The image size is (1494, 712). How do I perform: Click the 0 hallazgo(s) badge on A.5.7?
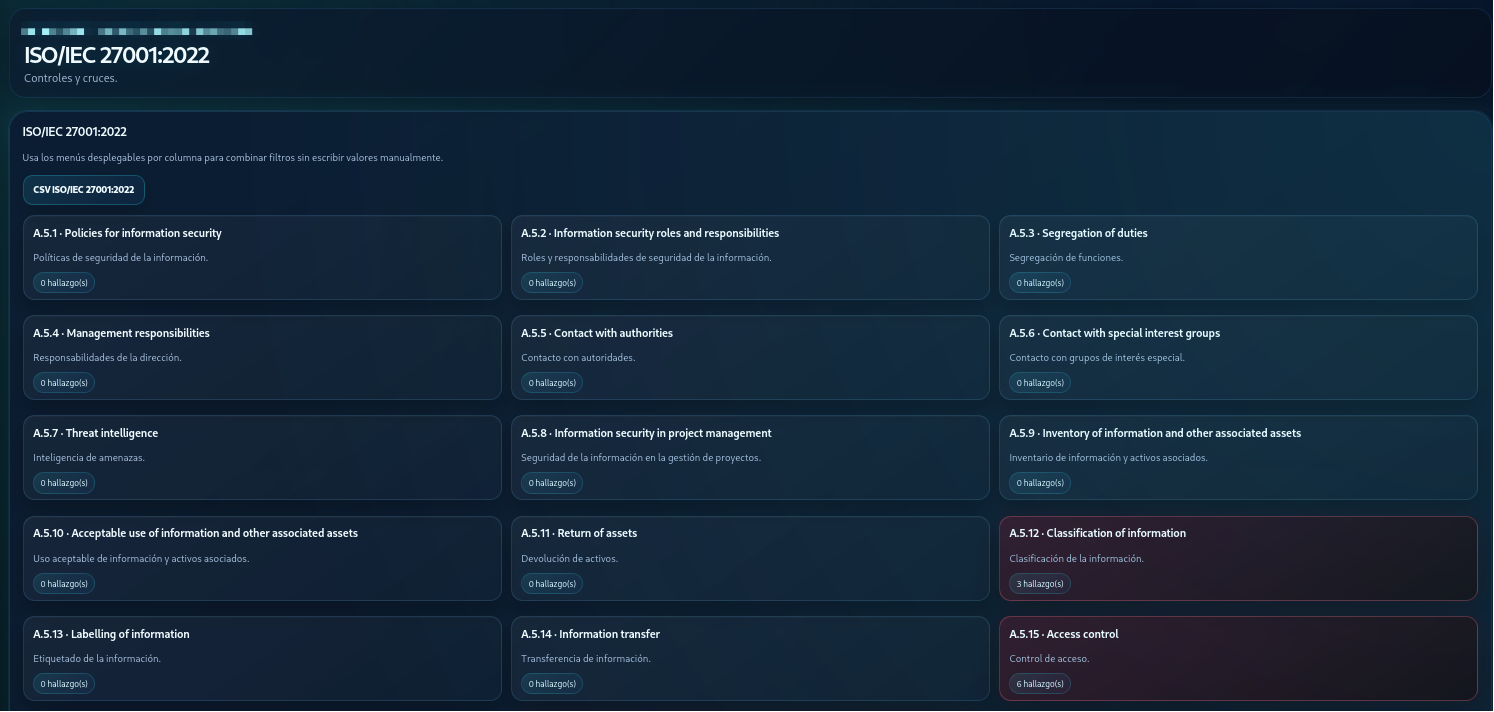64,483
